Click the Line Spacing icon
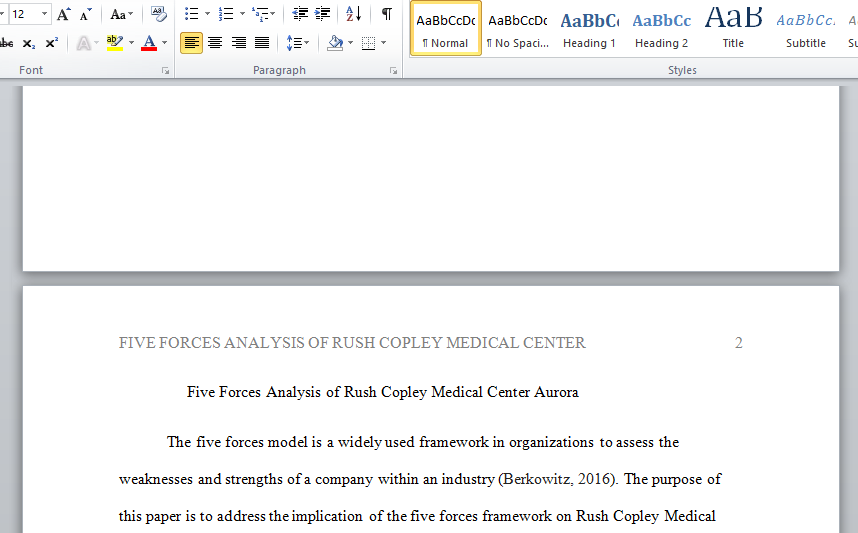Viewport: 858px width, 533px height. [294, 43]
